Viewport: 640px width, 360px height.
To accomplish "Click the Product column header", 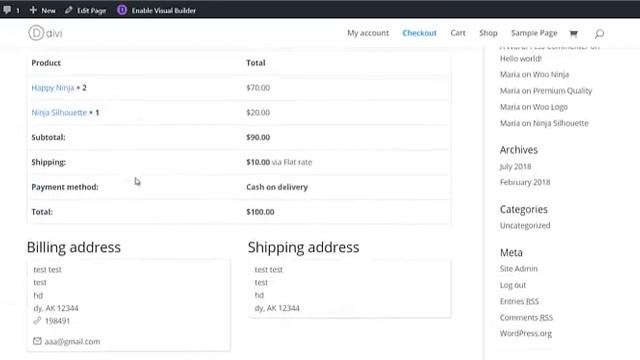I will click(x=46, y=63).
